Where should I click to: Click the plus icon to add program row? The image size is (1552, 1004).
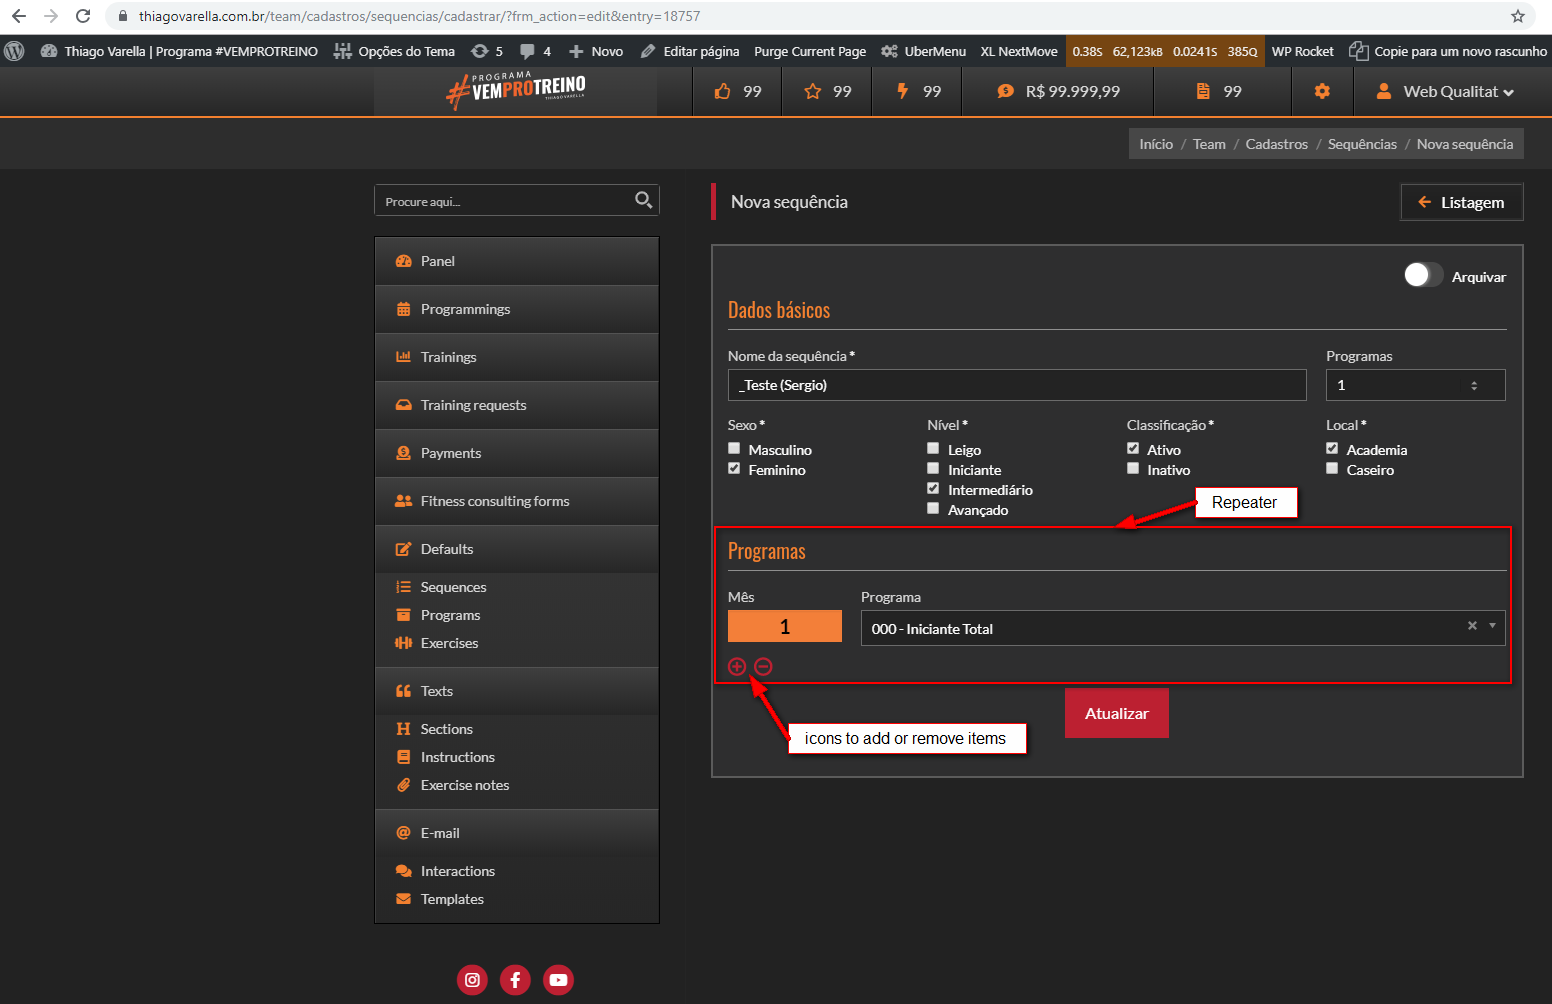tap(737, 667)
